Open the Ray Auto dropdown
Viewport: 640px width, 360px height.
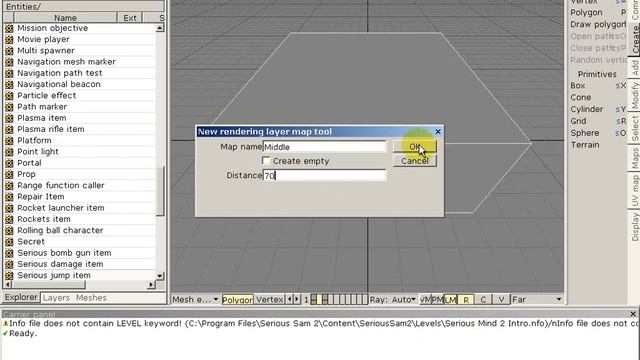(393, 300)
